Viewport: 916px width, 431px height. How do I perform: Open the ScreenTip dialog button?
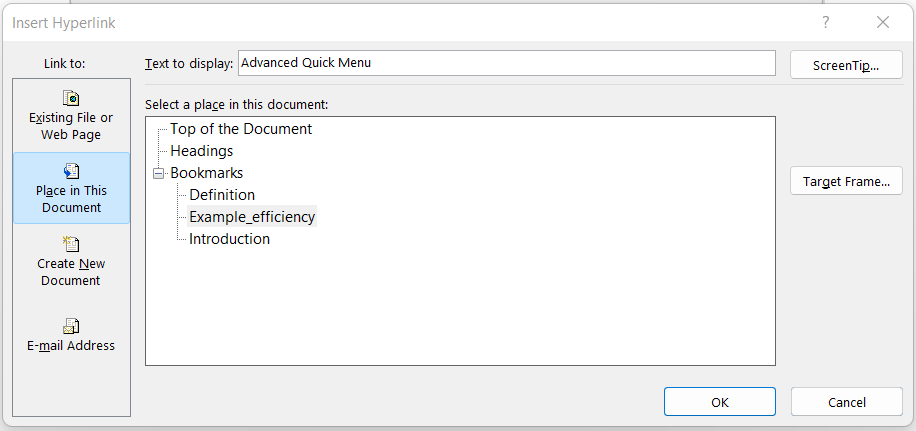846,65
